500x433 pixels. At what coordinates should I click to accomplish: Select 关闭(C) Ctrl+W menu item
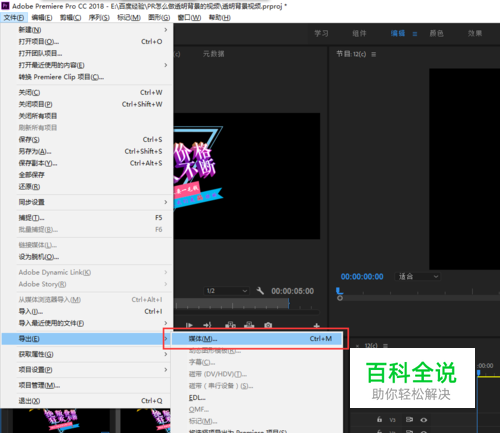[87, 92]
